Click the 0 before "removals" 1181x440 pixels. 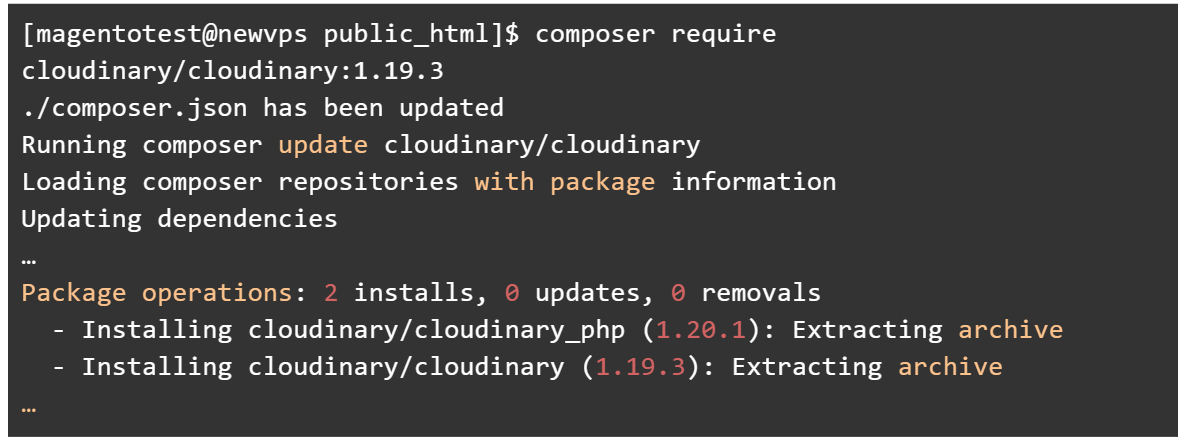tap(678, 293)
